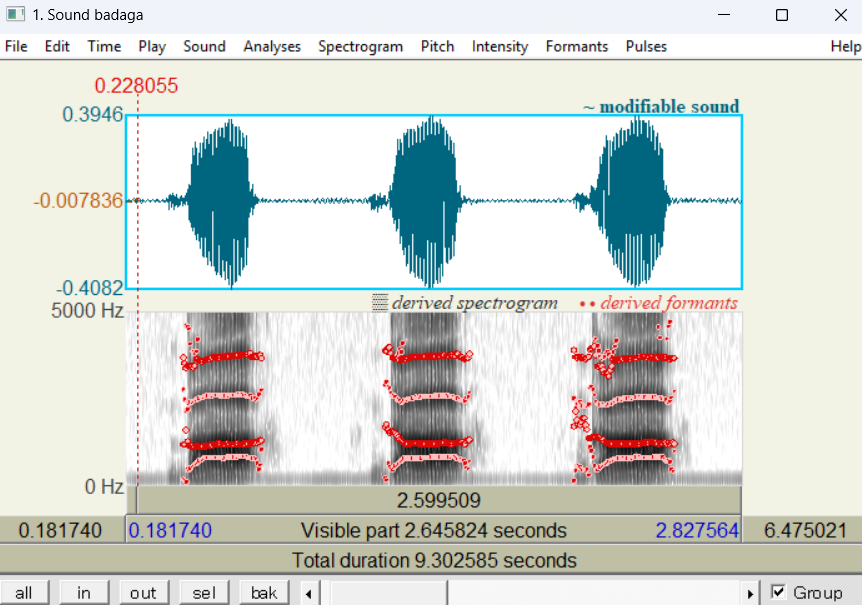Image resolution: width=862 pixels, height=605 pixels.
Task: Click the Praat window icon in title bar
Action: click(15, 14)
